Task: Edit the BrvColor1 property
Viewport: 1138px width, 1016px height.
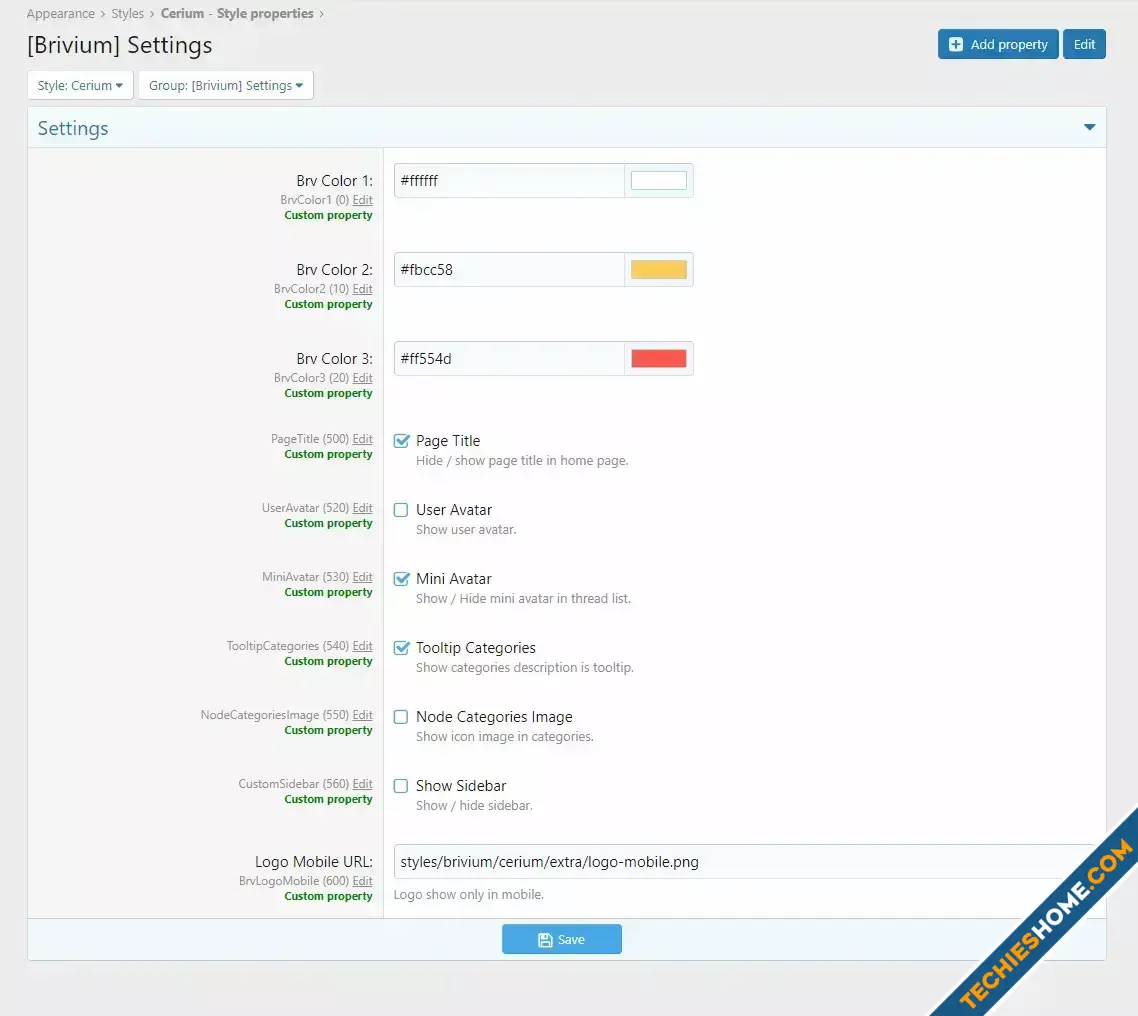Action: (x=362, y=200)
